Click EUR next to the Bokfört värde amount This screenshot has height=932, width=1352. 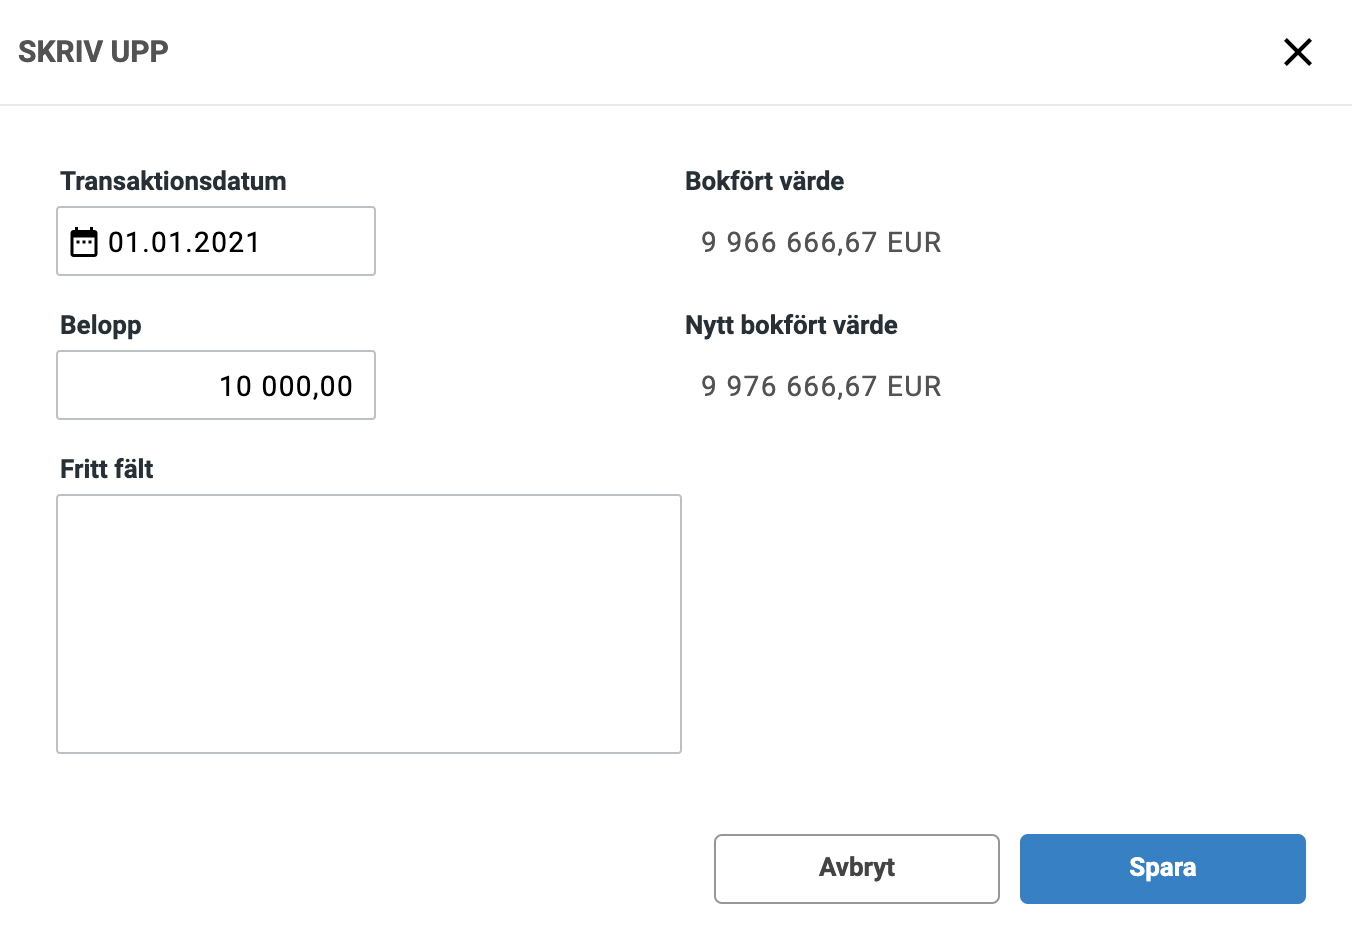(914, 242)
